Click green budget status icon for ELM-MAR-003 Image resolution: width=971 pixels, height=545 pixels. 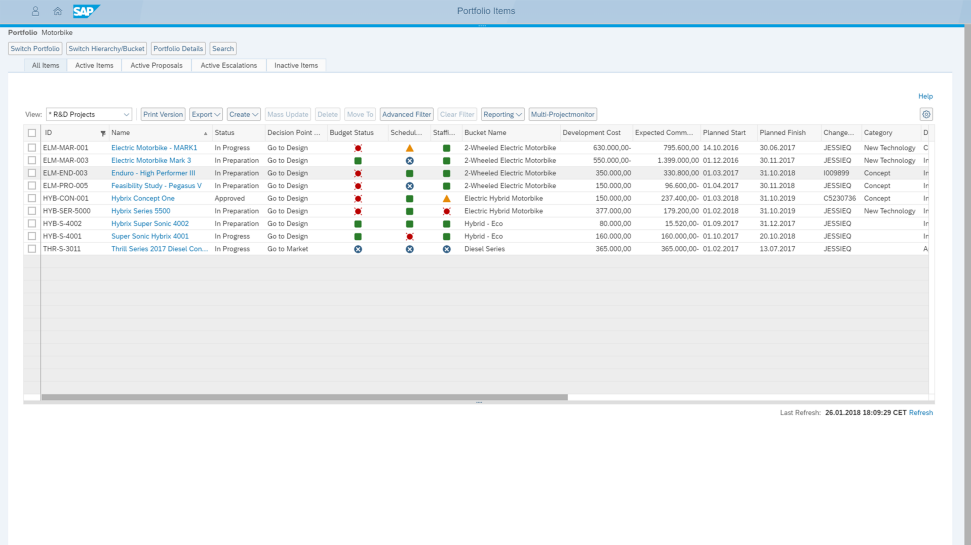(358, 160)
